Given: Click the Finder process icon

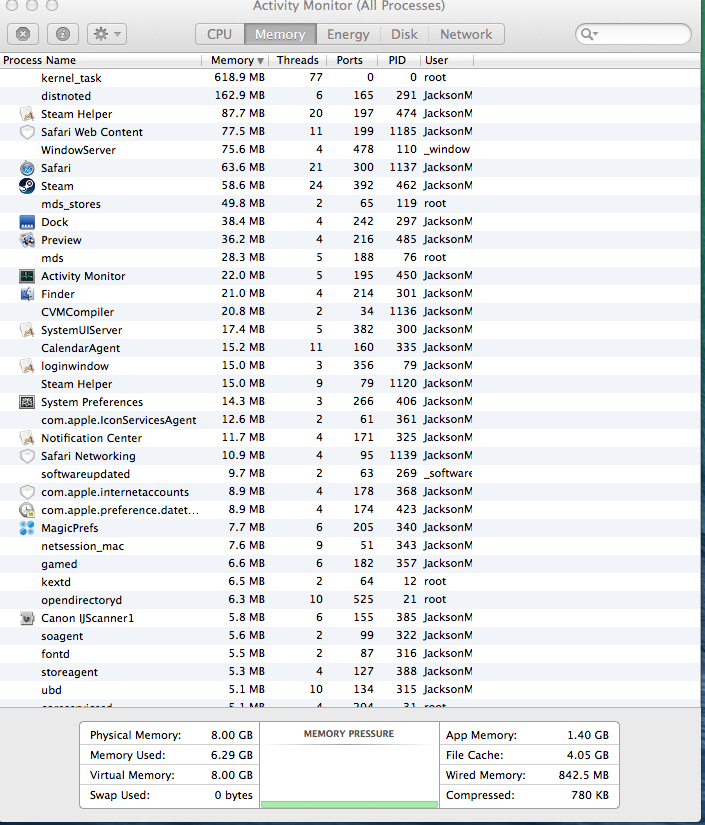Looking at the screenshot, I should pyautogui.click(x=27, y=294).
